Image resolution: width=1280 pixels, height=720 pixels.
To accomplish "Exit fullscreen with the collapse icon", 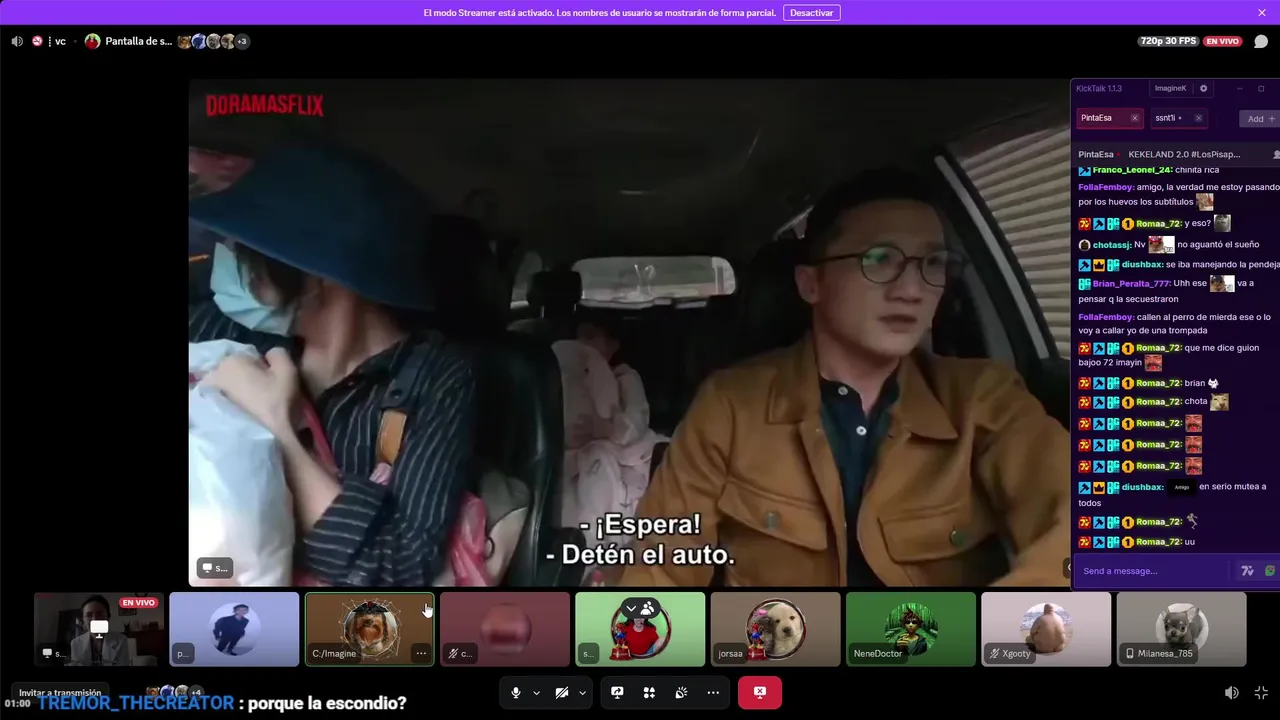I will tap(1261, 693).
